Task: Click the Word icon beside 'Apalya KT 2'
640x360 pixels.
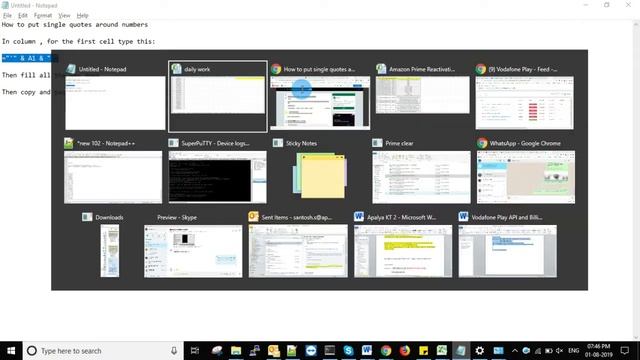Action: click(359, 217)
